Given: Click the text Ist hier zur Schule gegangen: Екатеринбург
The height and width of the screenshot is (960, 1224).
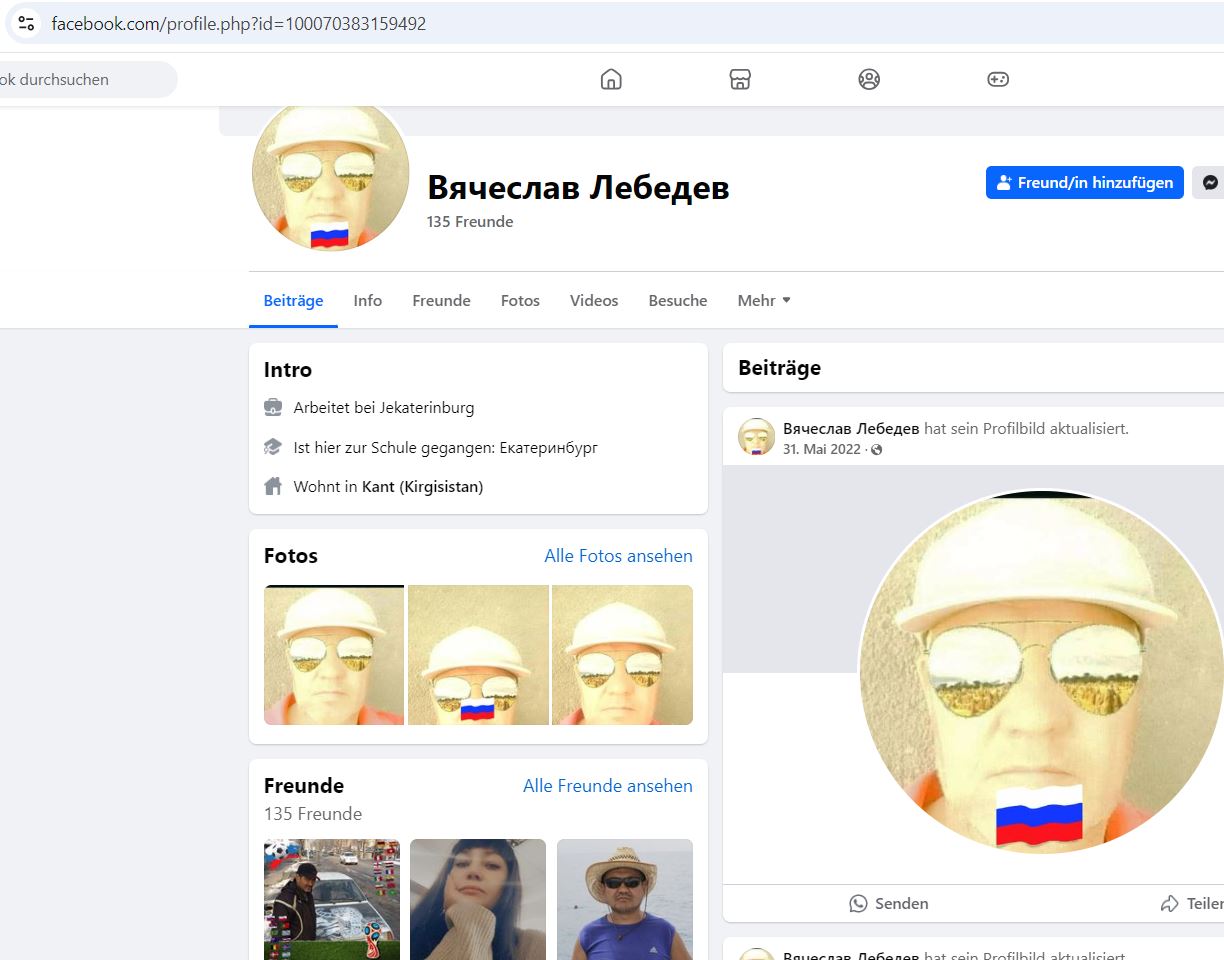Looking at the screenshot, I should click(x=446, y=447).
